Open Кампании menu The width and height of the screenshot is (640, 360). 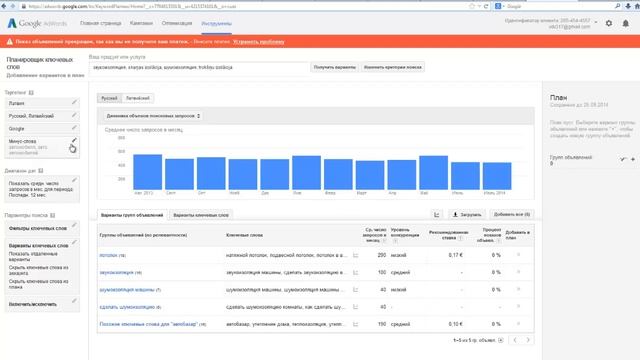pyautogui.click(x=141, y=23)
